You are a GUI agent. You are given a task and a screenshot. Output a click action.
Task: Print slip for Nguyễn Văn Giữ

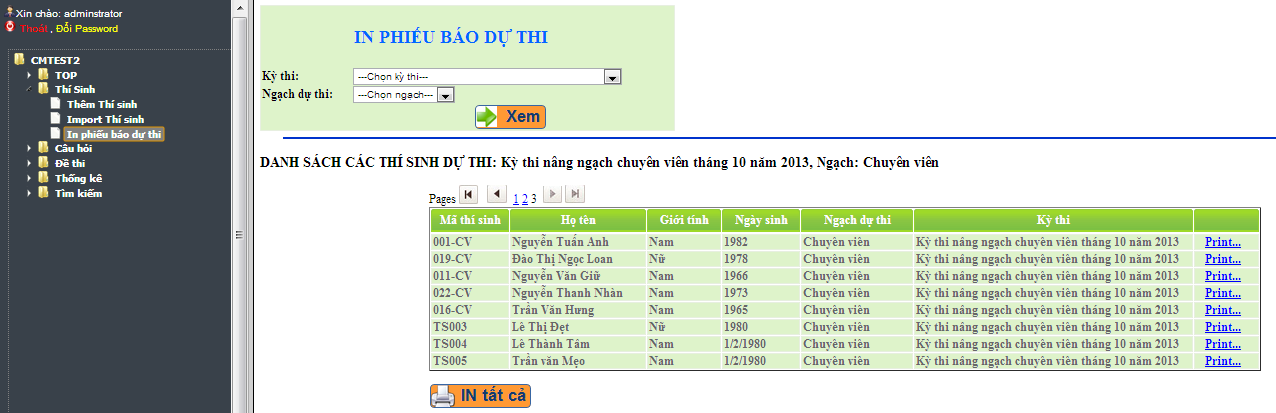click(x=1222, y=276)
